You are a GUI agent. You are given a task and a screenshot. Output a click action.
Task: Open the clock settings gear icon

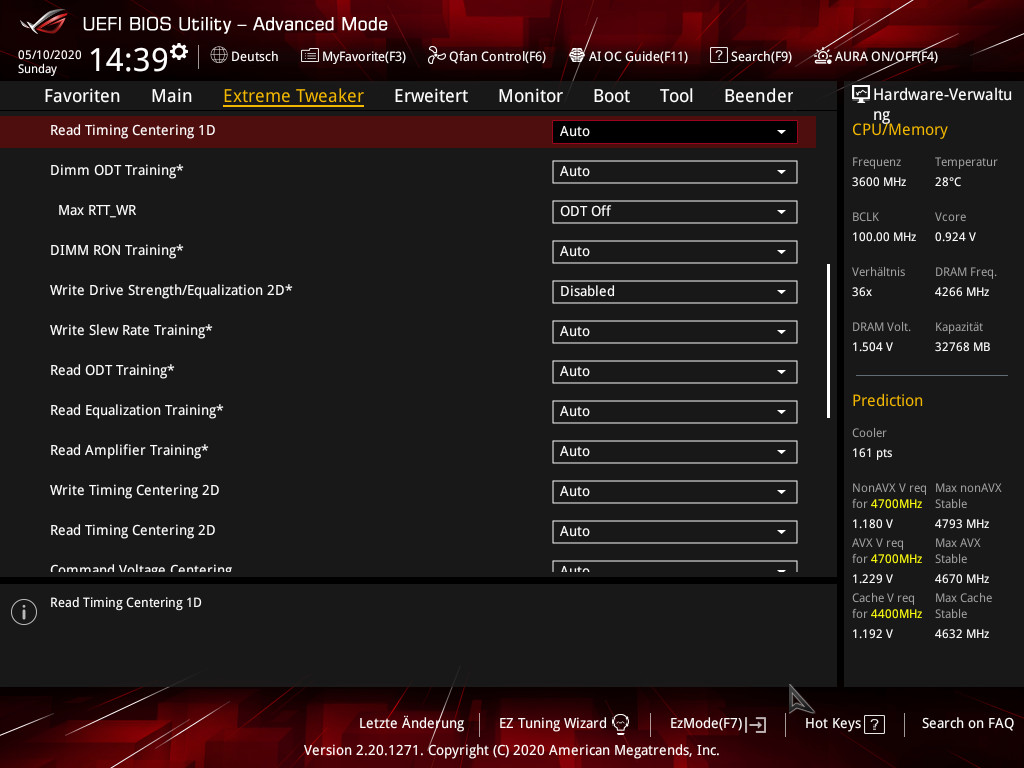[x=179, y=51]
